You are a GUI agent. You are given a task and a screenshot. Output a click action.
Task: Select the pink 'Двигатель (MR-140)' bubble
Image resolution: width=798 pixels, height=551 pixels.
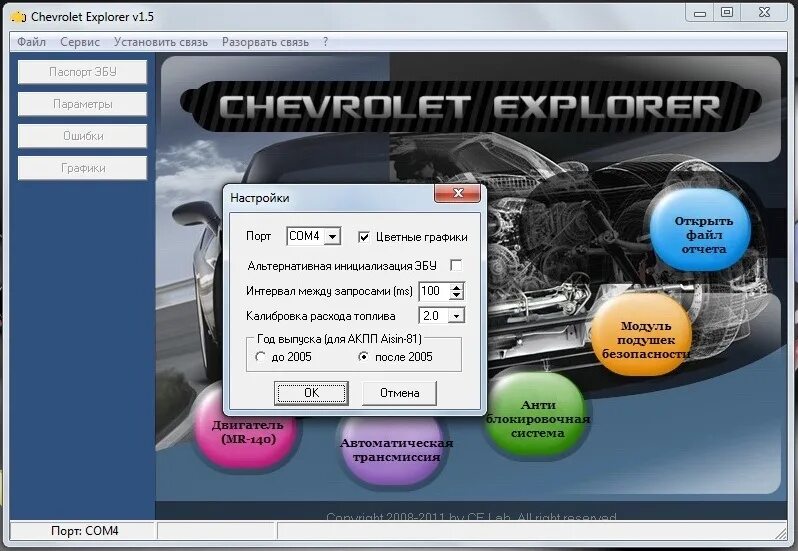(247, 428)
